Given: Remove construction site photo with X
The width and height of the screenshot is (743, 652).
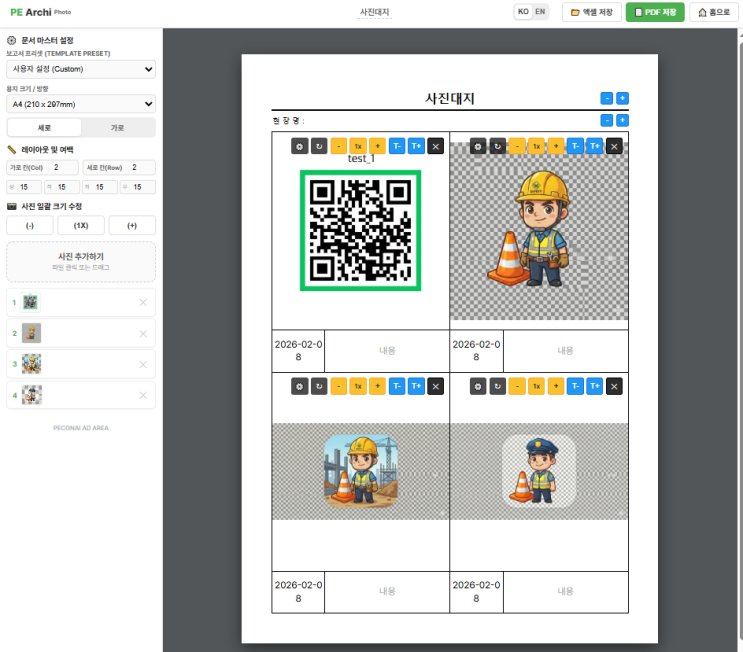Looking at the screenshot, I should coord(435,386).
